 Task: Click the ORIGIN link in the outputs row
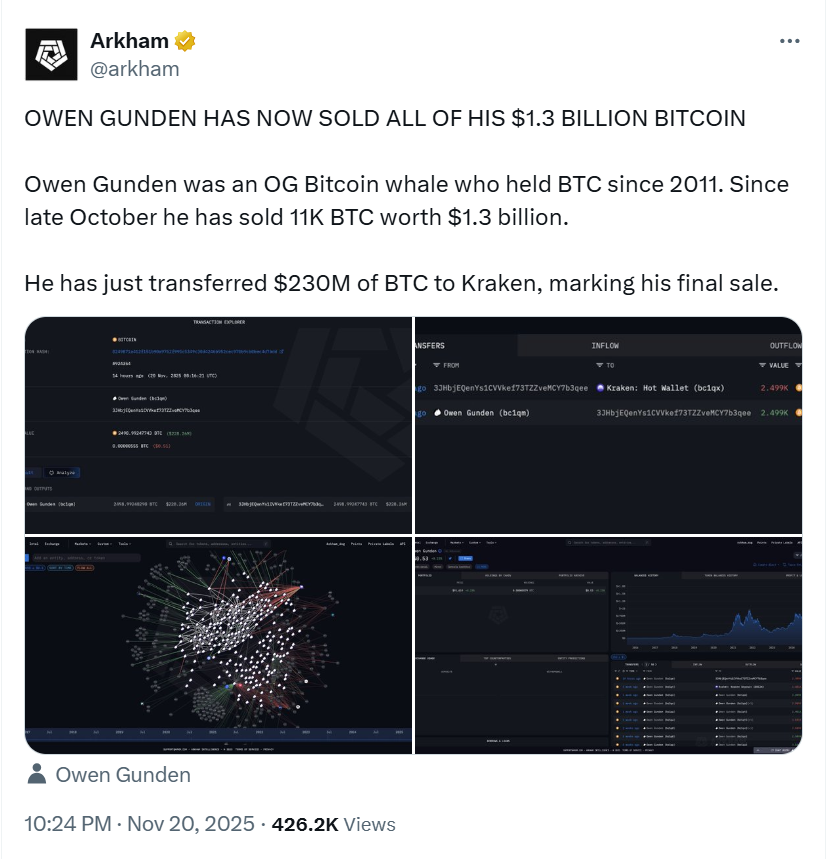click(x=202, y=504)
